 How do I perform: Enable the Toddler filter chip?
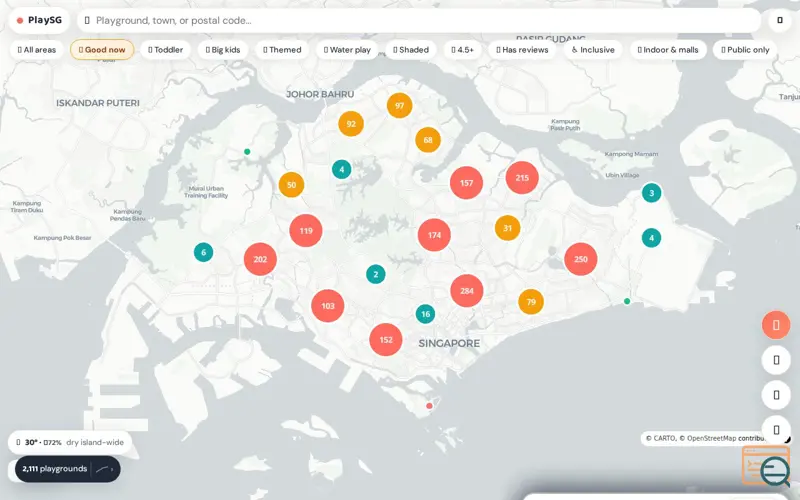pyautogui.click(x=165, y=50)
